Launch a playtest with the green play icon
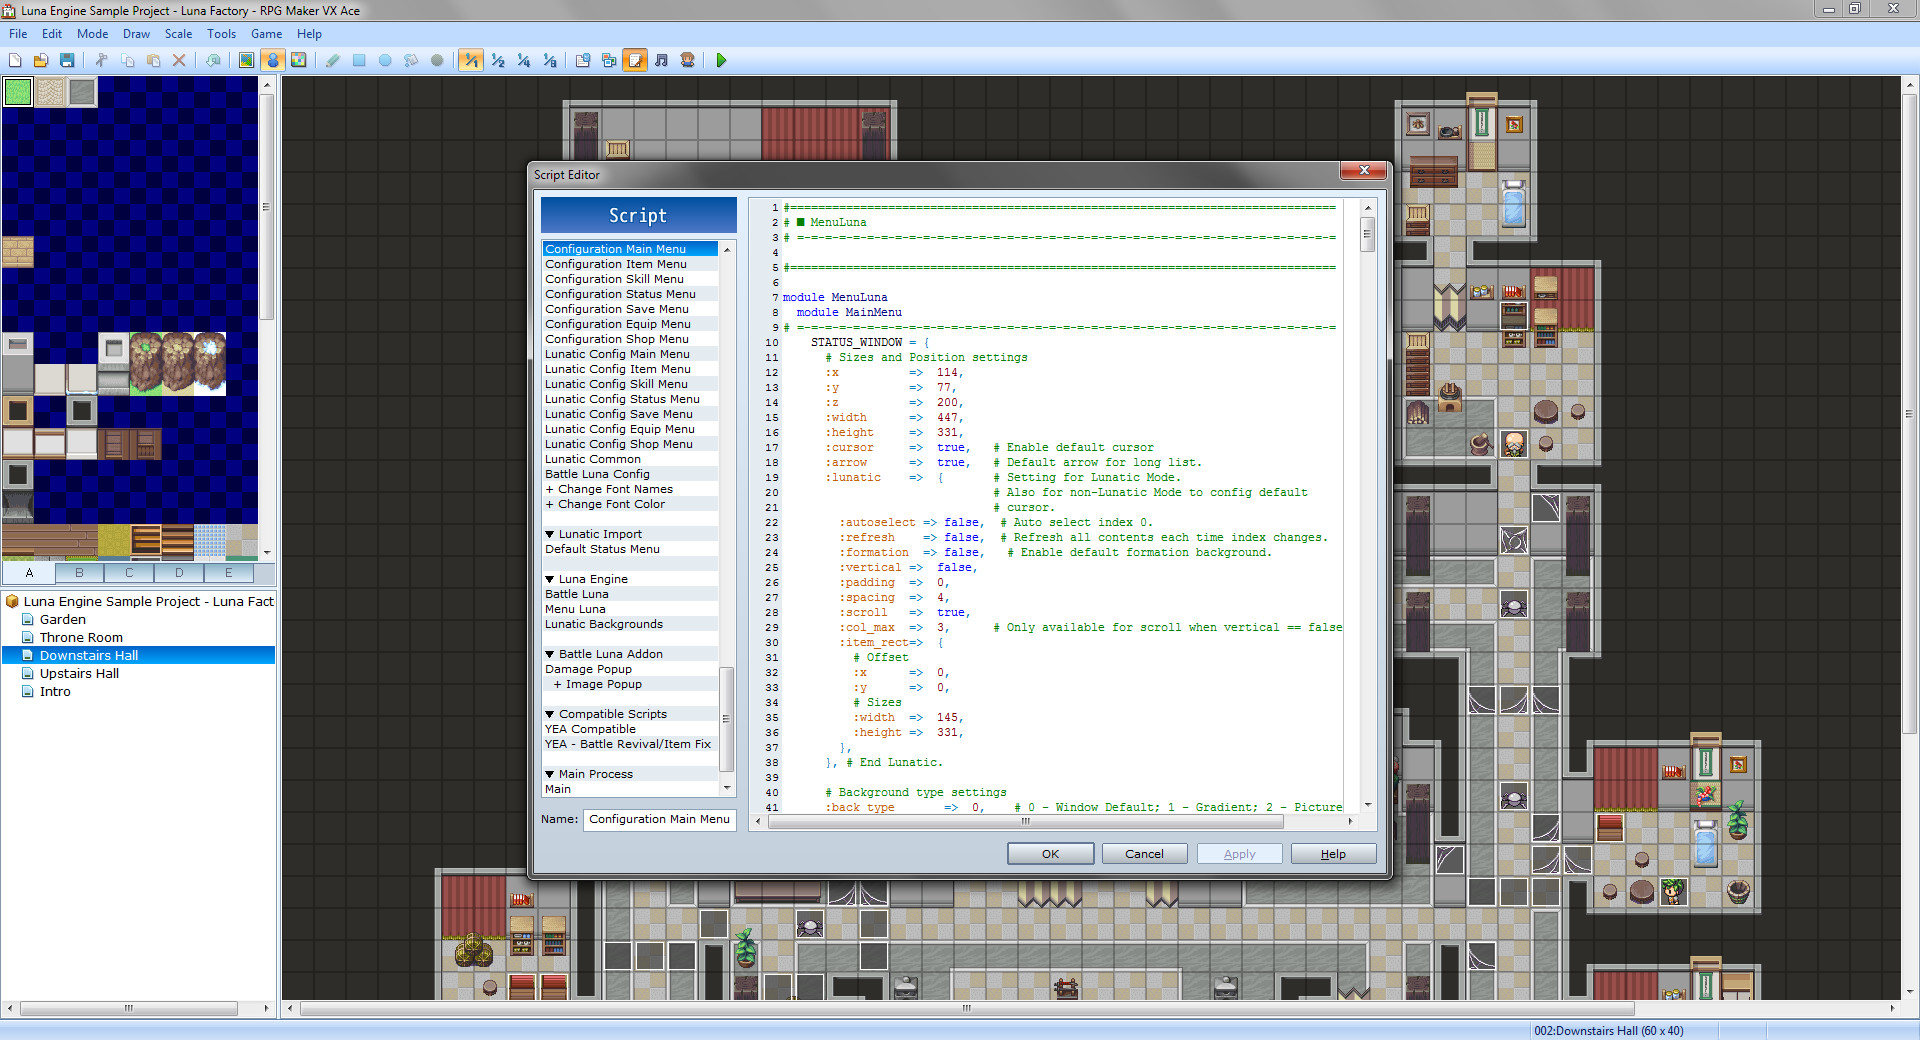This screenshot has width=1920, height=1040. point(720,60)
